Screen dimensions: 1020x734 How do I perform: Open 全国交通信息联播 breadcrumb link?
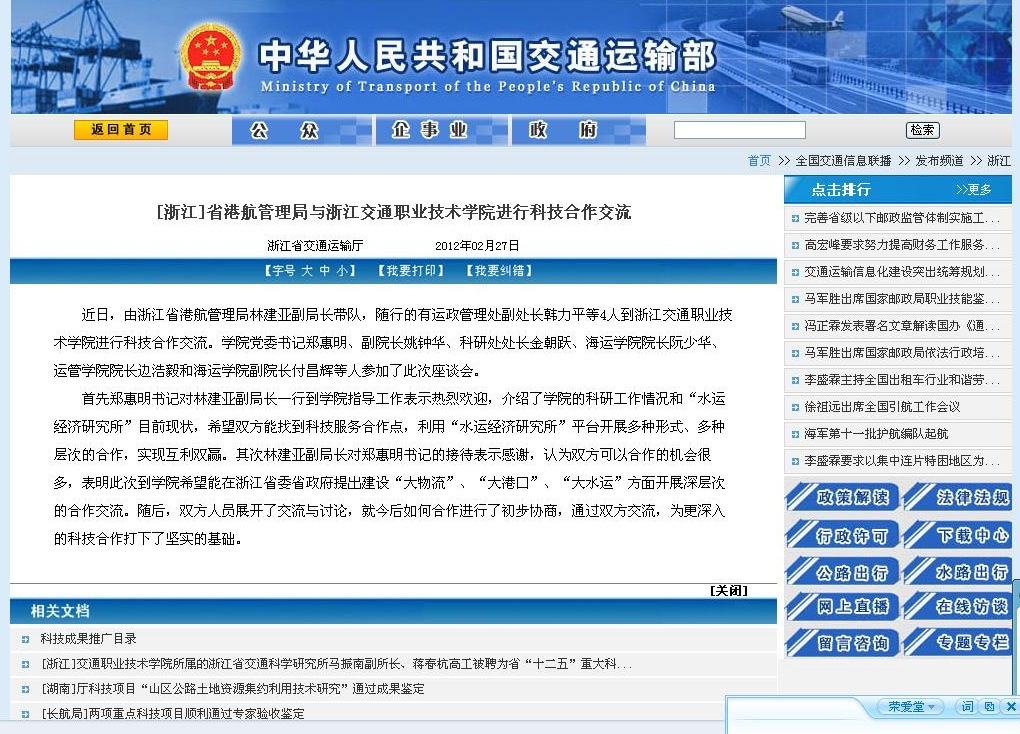(843, 161)
